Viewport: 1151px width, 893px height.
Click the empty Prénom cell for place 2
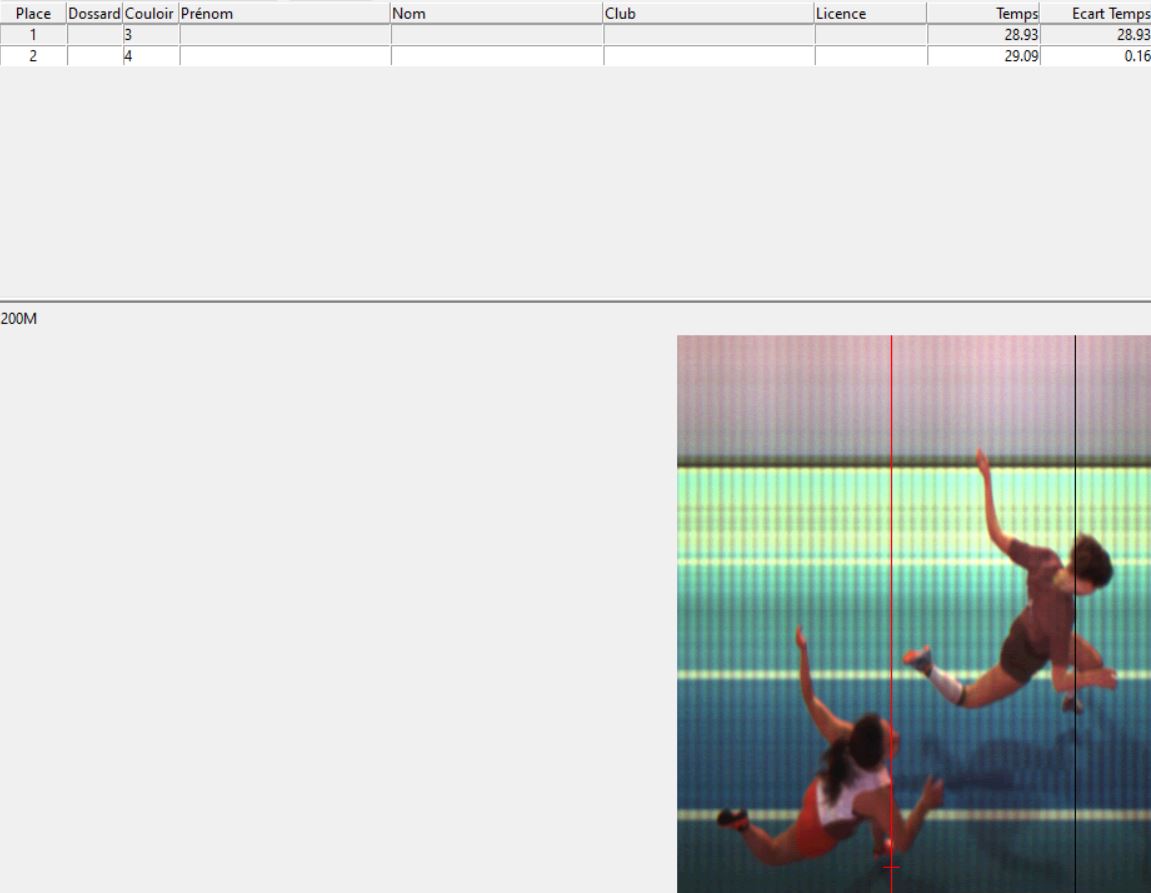point(285,56)
